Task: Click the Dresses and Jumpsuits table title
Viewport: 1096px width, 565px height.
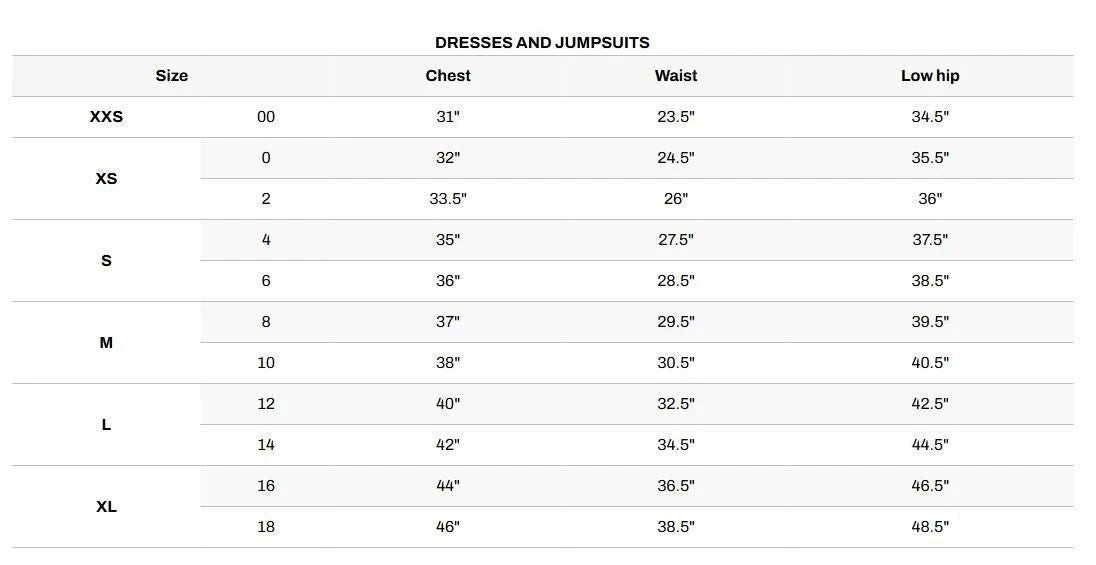Action: (542, 42)
